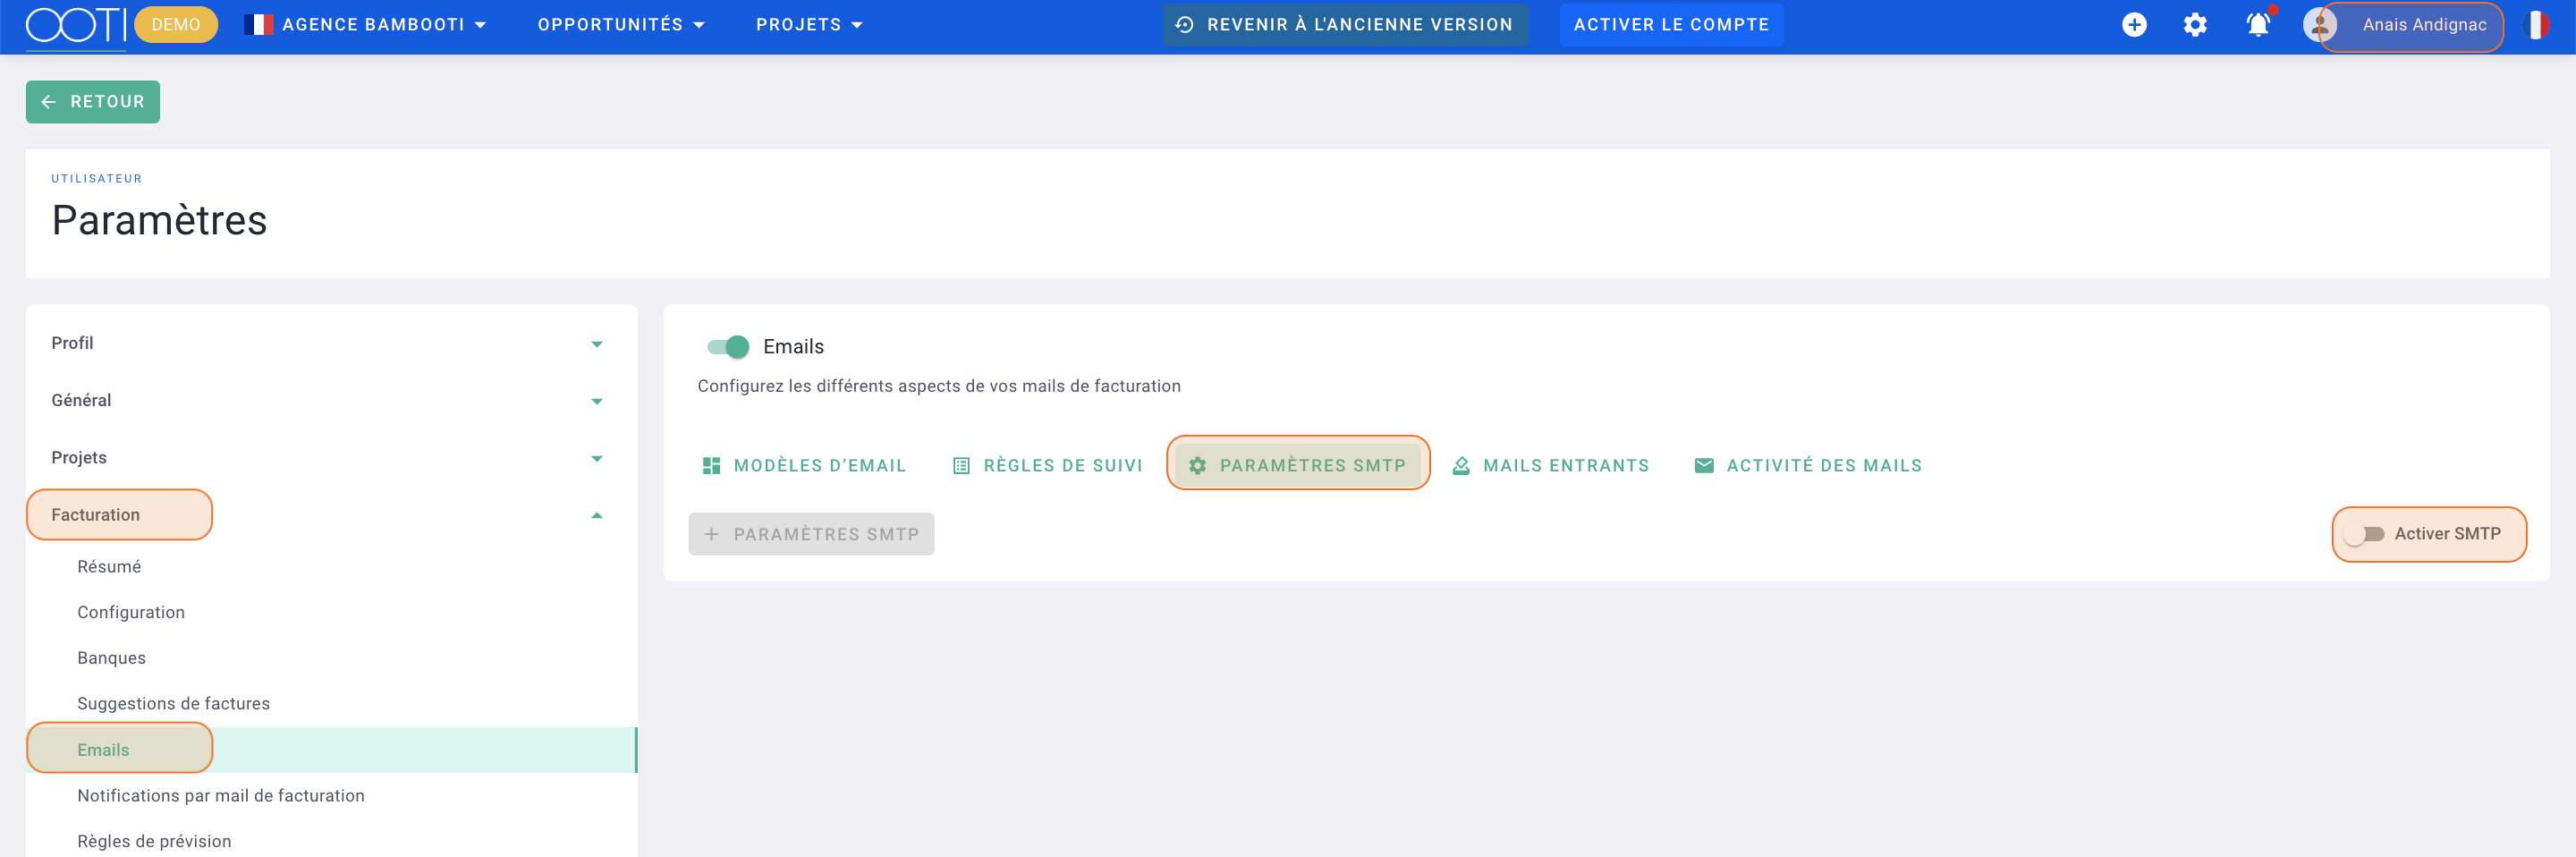Toggle the Emails switch off
Screen dimensions: 2576x857
coord(728,347)
